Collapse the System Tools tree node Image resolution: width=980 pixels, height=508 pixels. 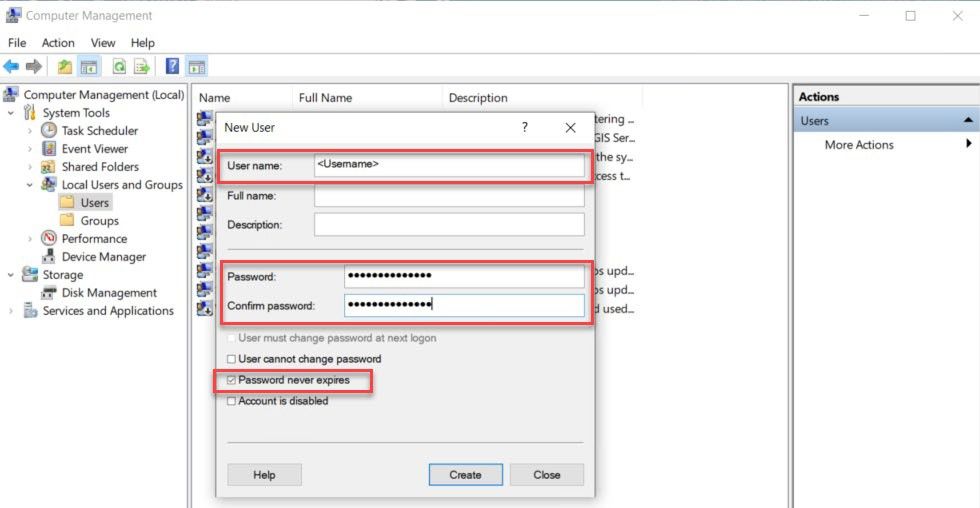[11, 113]
